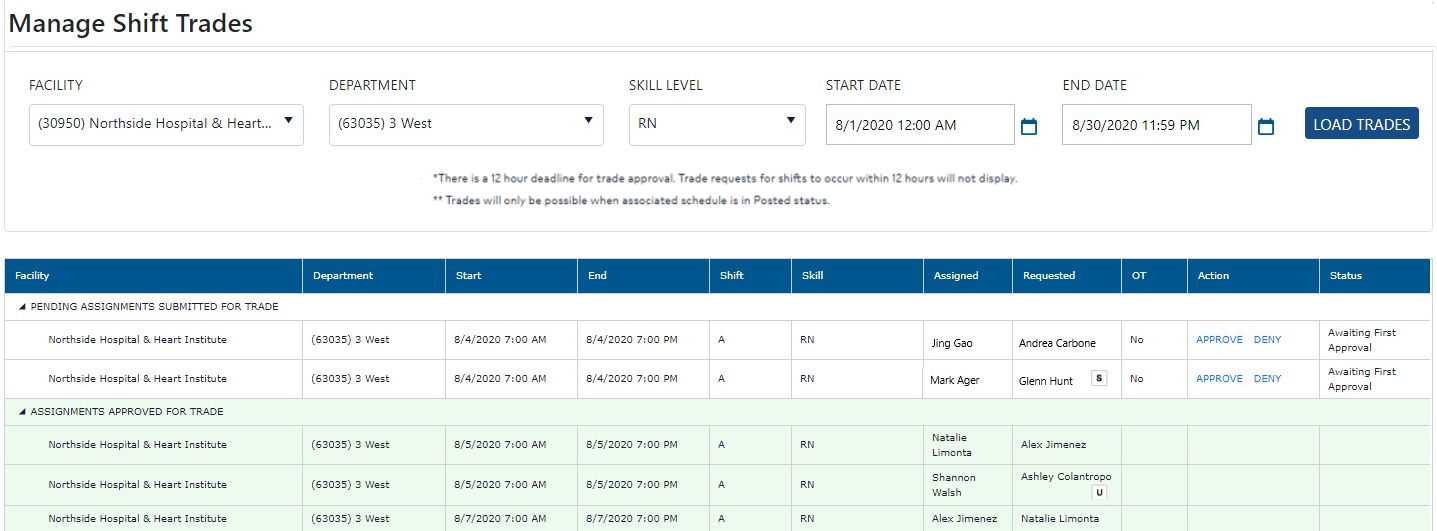Click into the Start Date input field
Viewport: 1437px width, 531px height.
[920, 125]
